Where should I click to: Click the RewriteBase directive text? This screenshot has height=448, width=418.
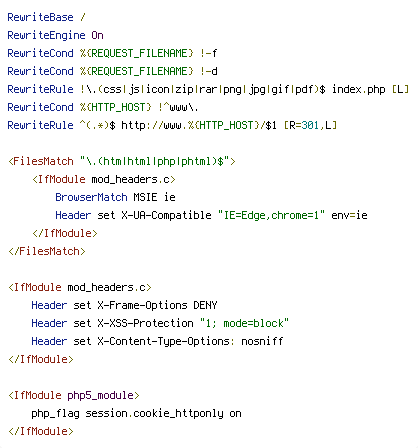coord(40,17)
